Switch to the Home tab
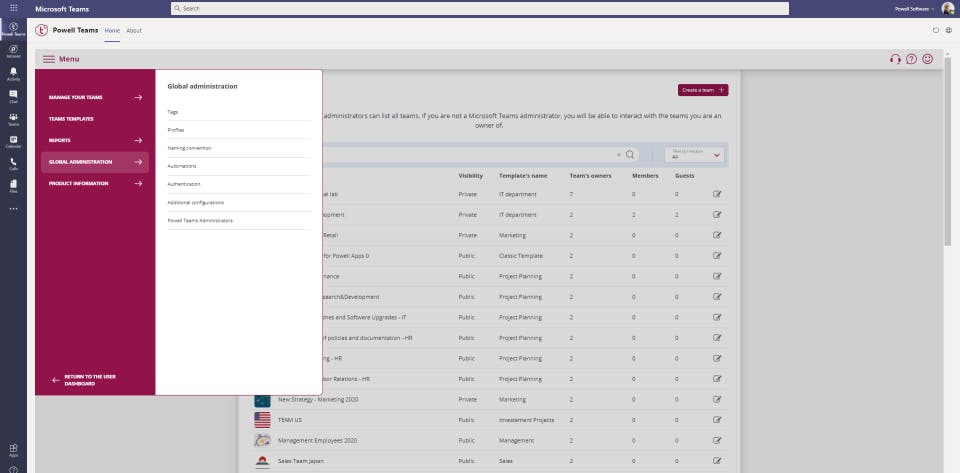This screenshot has height=473, width=960. 112,31
